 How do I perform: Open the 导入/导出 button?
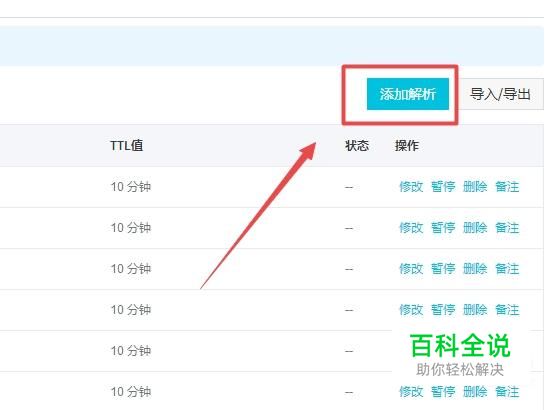[x=501, y=94]
